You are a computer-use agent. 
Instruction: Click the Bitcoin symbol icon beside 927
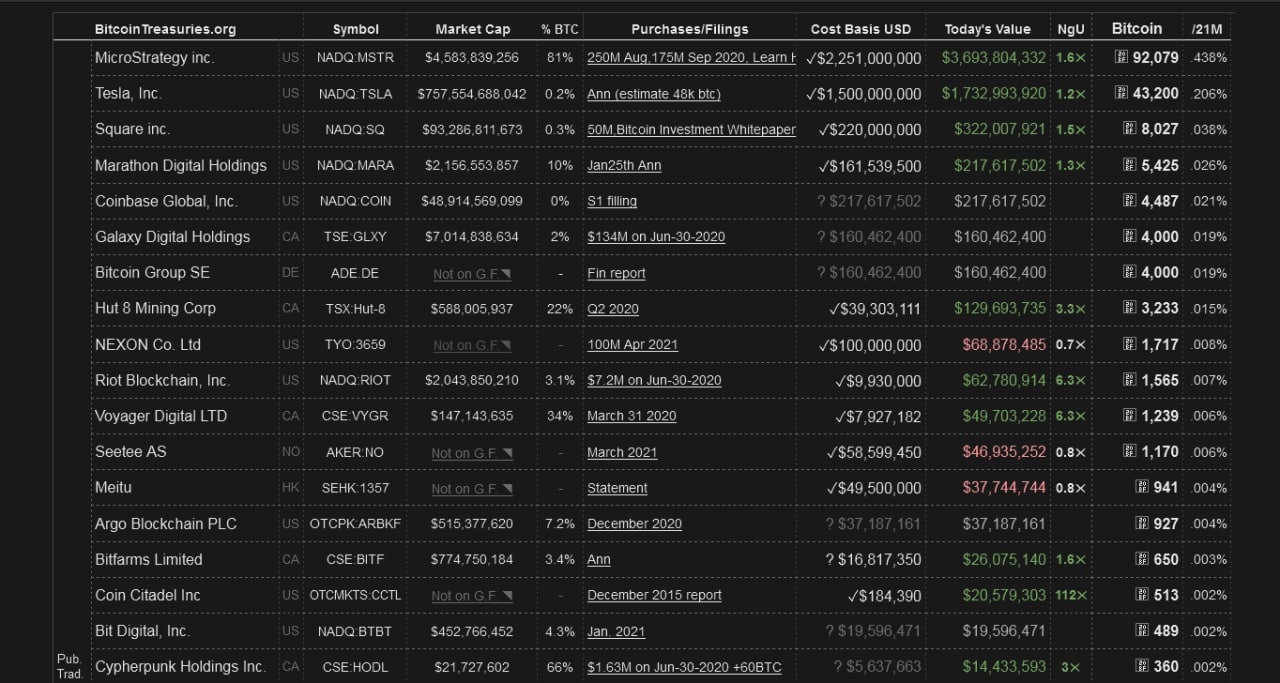coord(1142,523)
